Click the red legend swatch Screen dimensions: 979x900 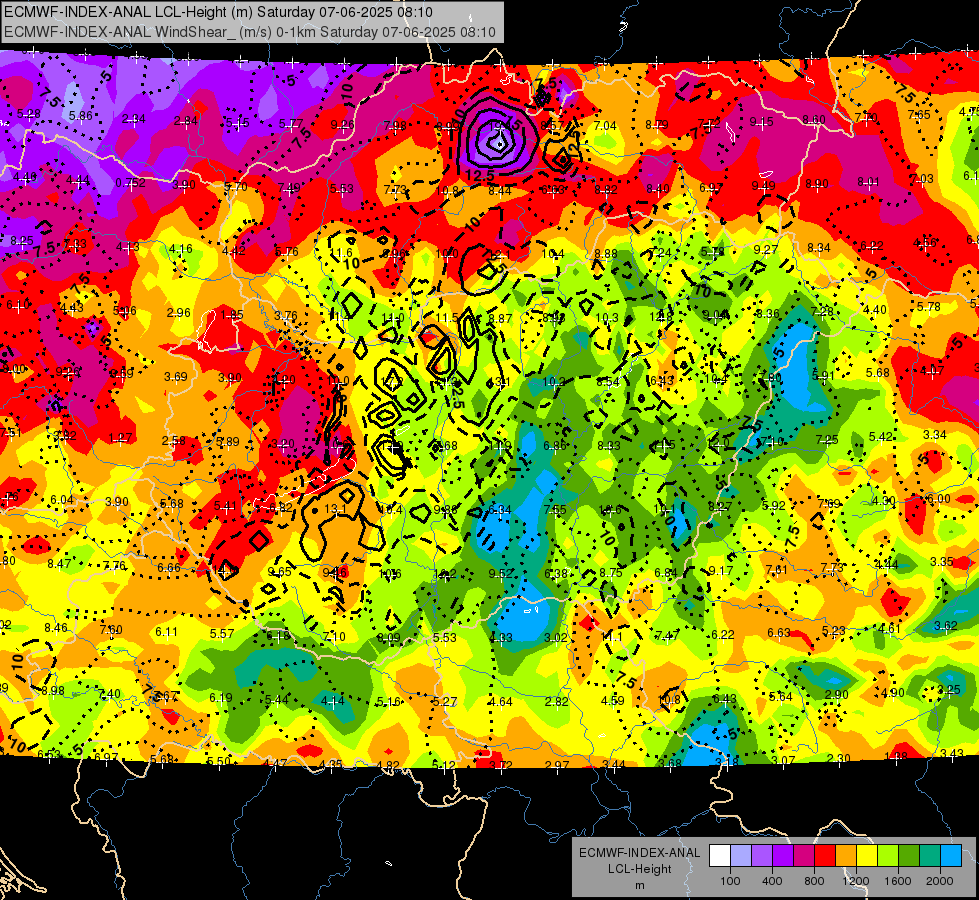click(825, 856)
